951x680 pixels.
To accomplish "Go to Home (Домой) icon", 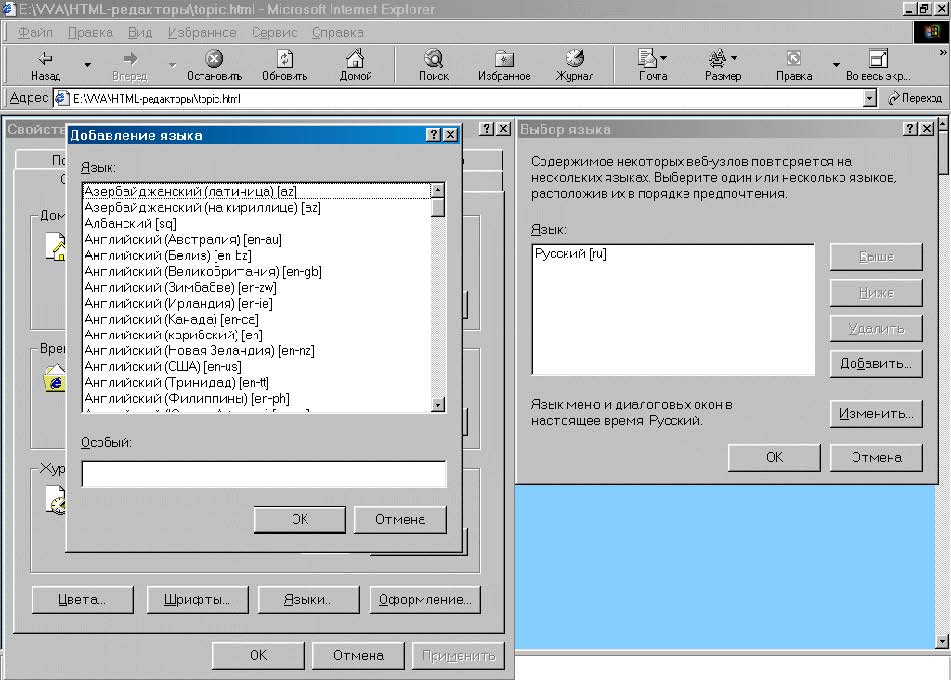I will (x=355, y=59).
